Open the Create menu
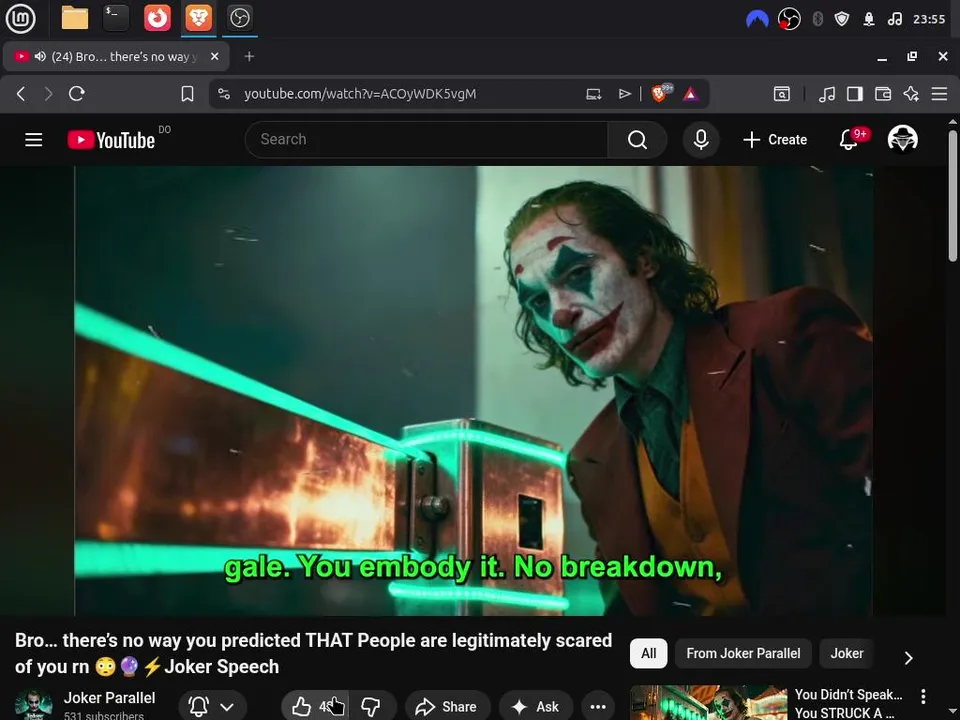This screenshot has height=720, width=960. coord(775,140)
